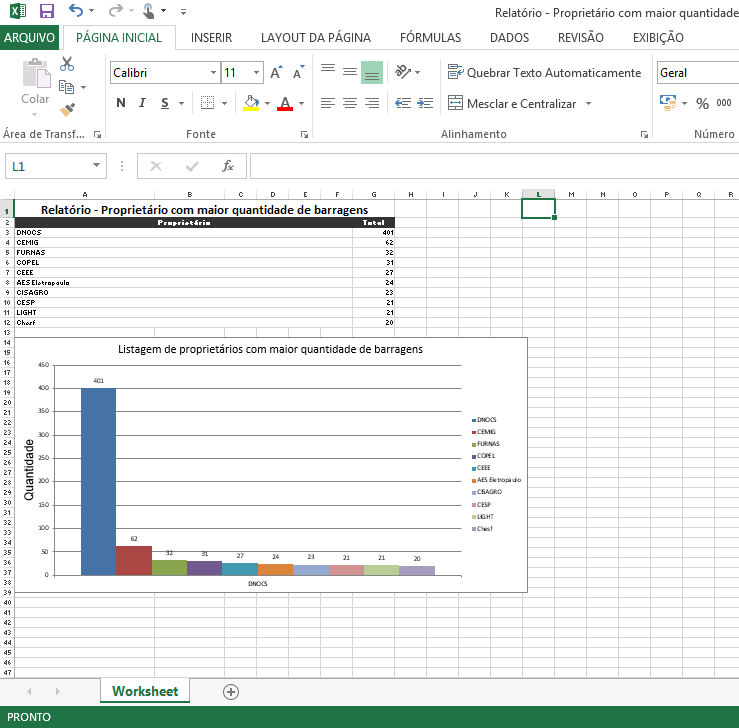Open the Geral number format combo box
739x728 pixels.
[x=698, y=73]
